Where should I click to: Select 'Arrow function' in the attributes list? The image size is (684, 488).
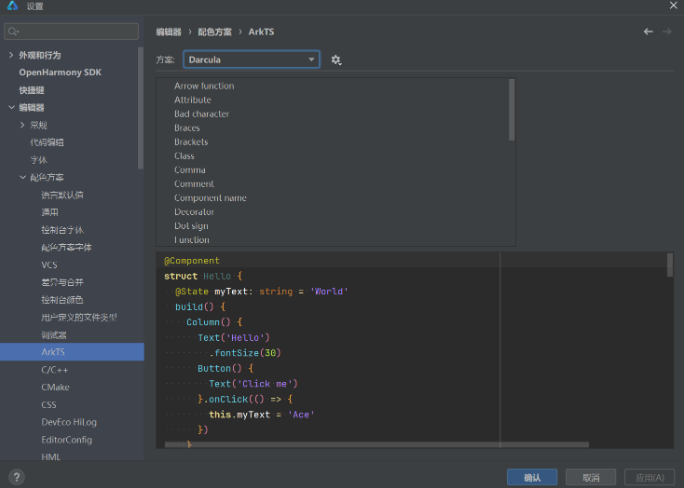(x=204, y=86)
